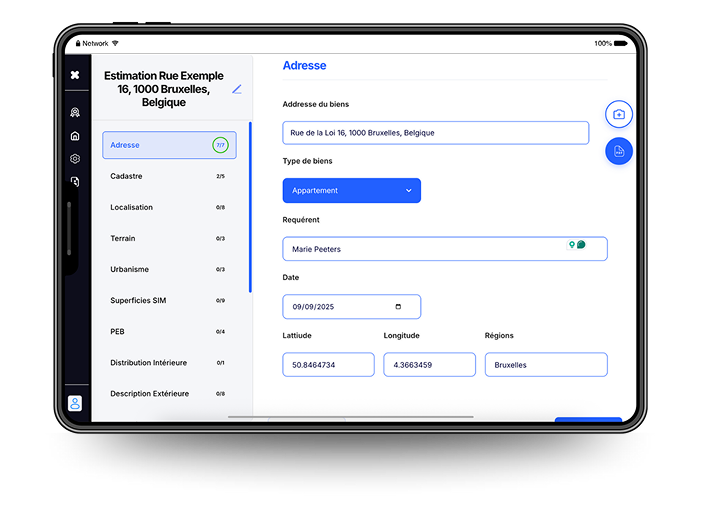Screen dimensions: 701x516
Task: Click the X logo icon in sidebar
Action: 75,75
